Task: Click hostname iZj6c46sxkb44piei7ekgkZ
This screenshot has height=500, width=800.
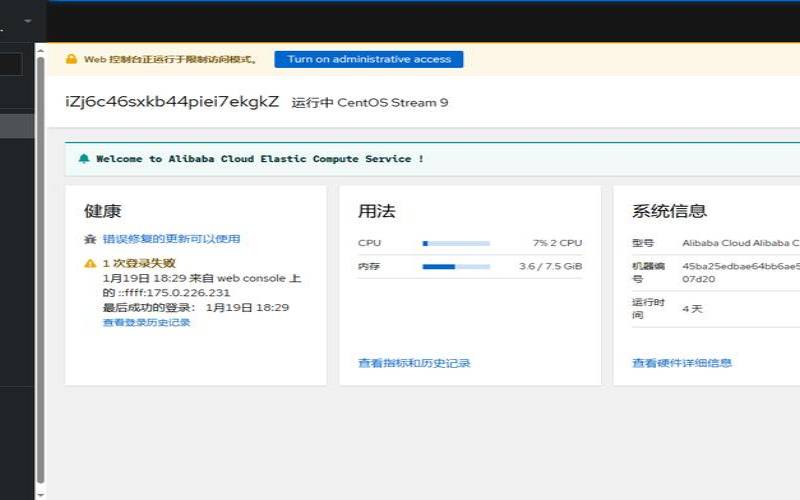Action: pos(172,102)
